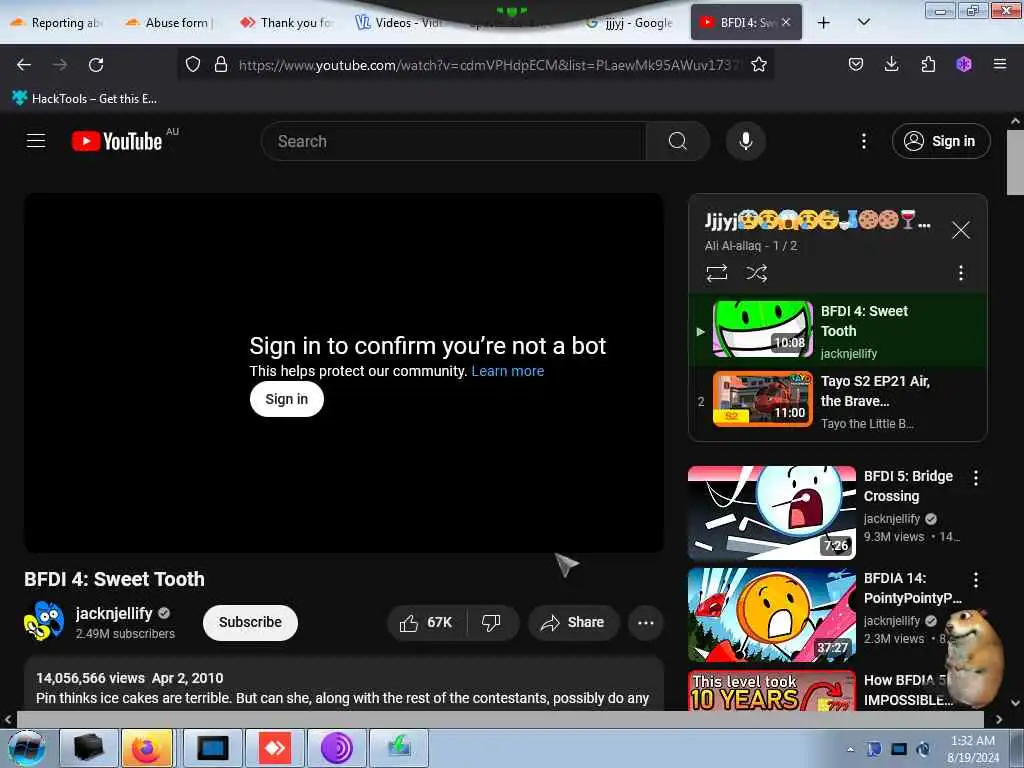Open YouTube settings three-dot menu

pos(863,140)
